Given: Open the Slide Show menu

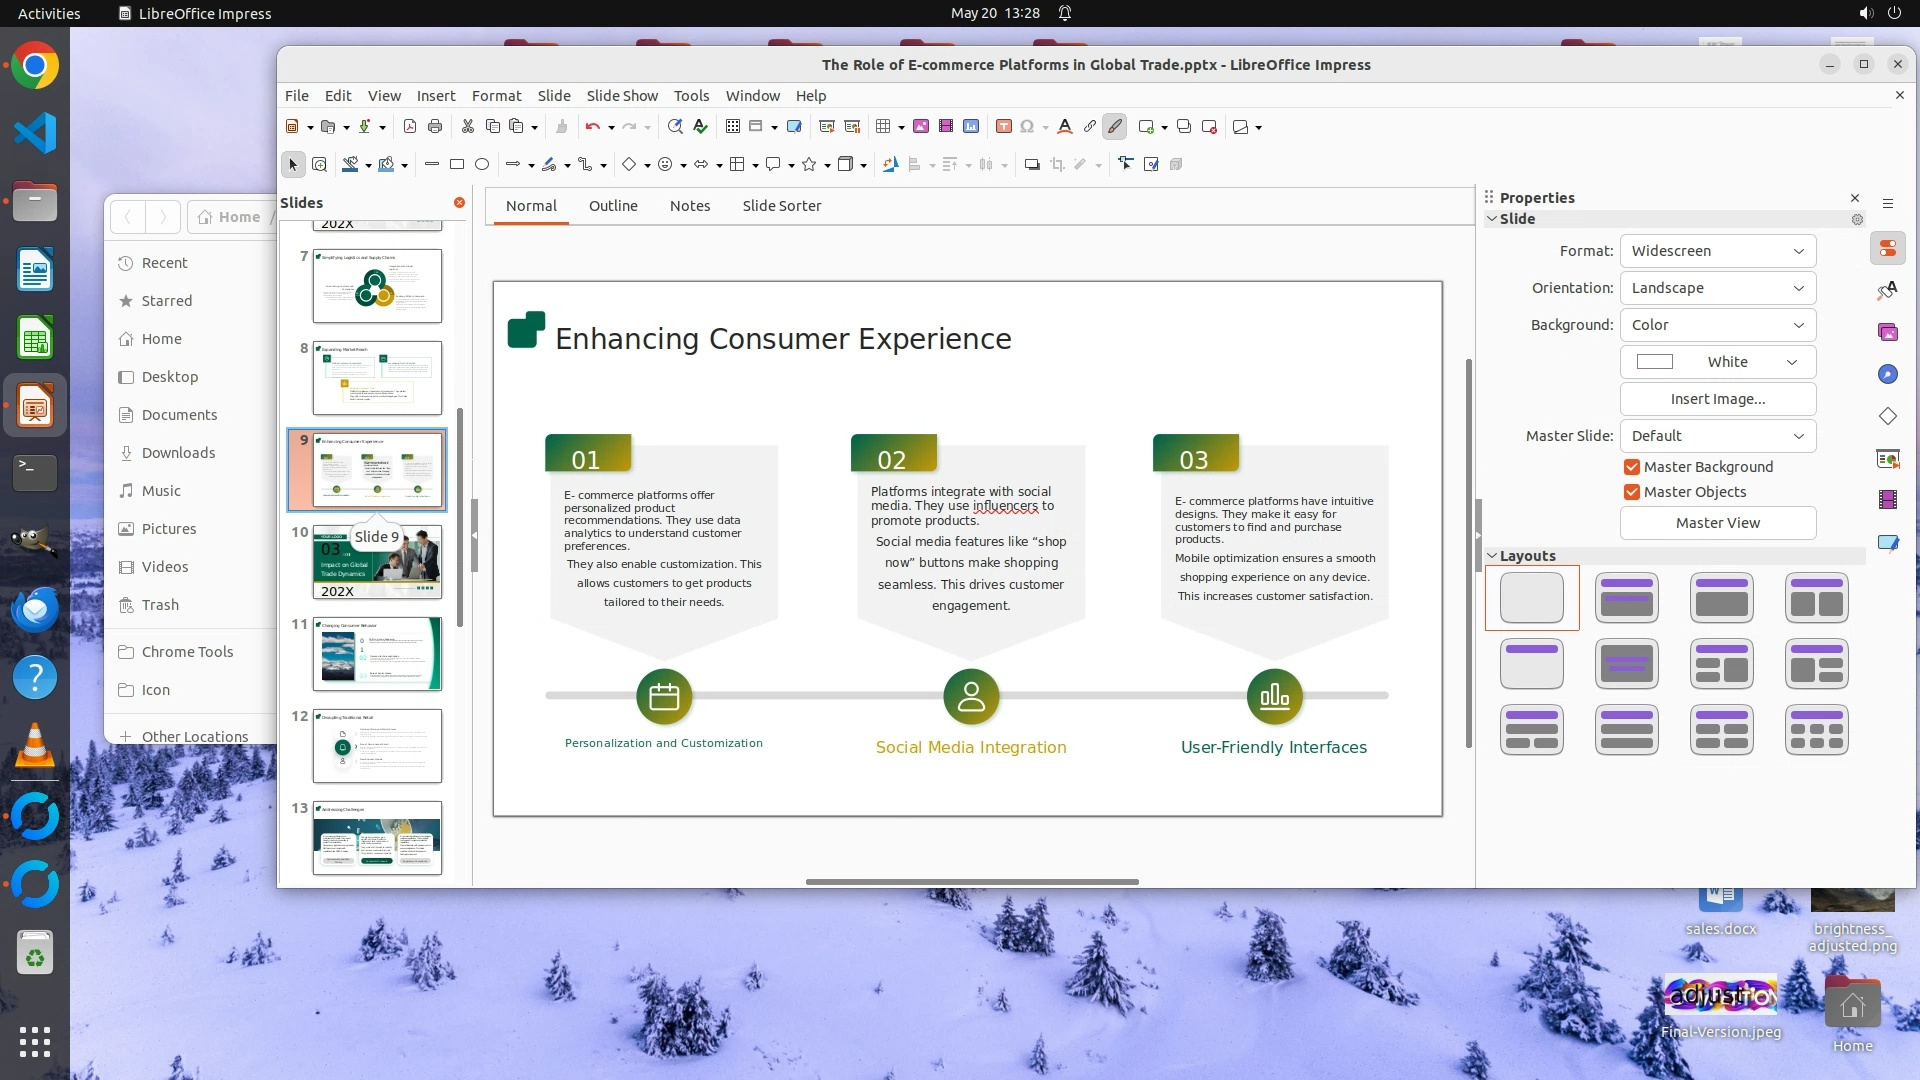Looking at the screenshot, I should tap(621, 96).
